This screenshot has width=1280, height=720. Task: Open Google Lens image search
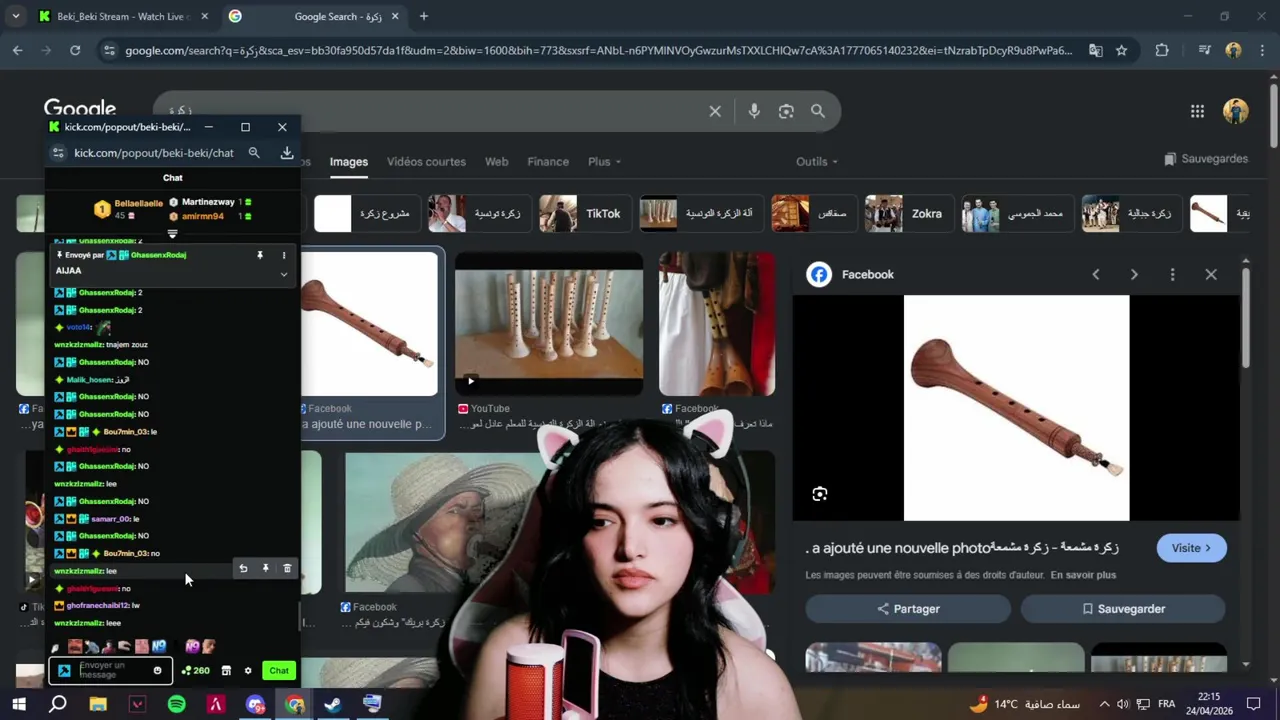click(786, 111)
